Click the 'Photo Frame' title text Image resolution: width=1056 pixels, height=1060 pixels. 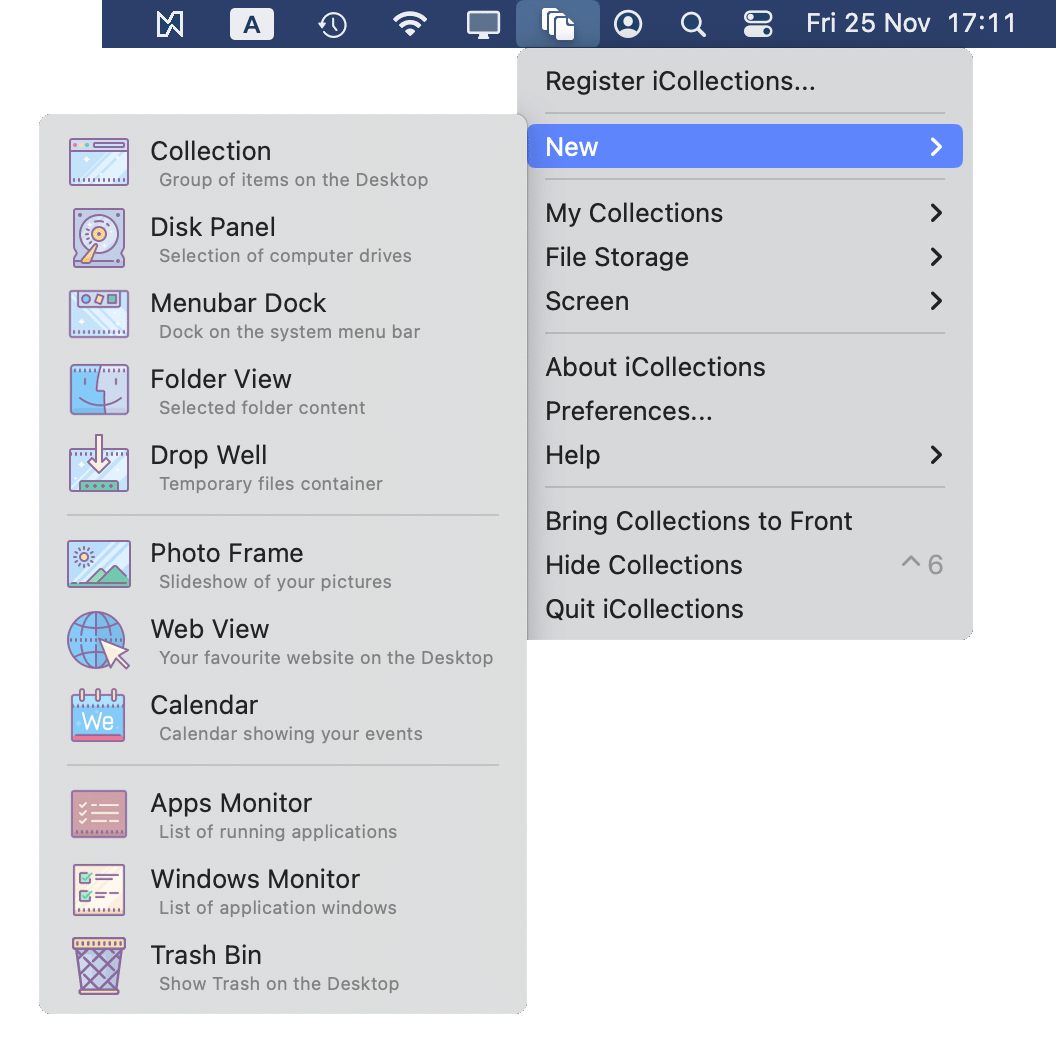[x=227, y=553]
